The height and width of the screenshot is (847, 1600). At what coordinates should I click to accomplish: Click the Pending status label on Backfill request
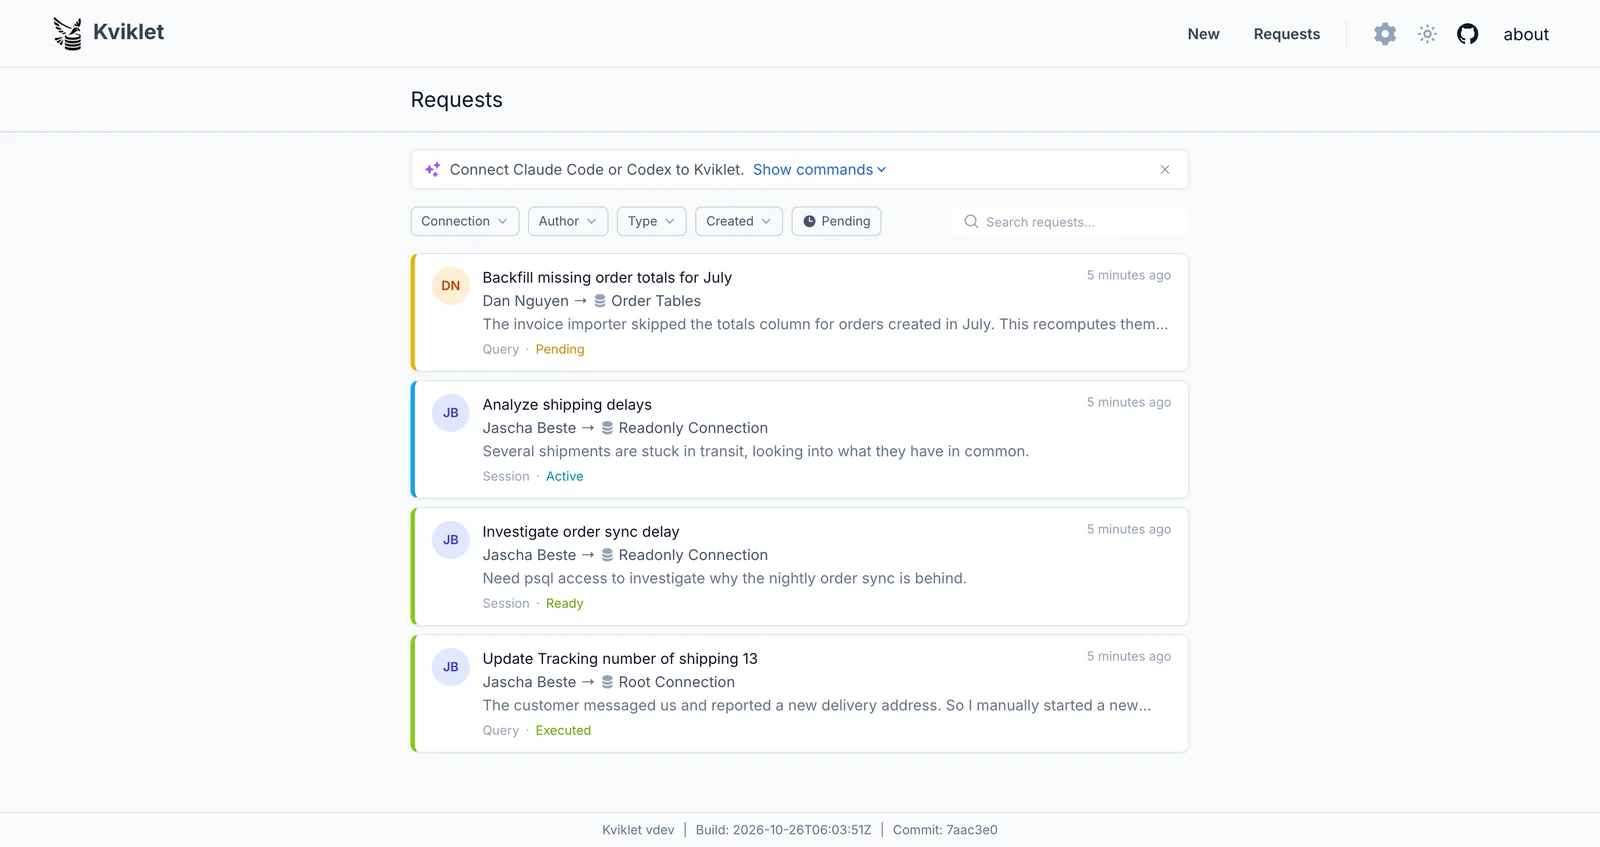(560, 350)
